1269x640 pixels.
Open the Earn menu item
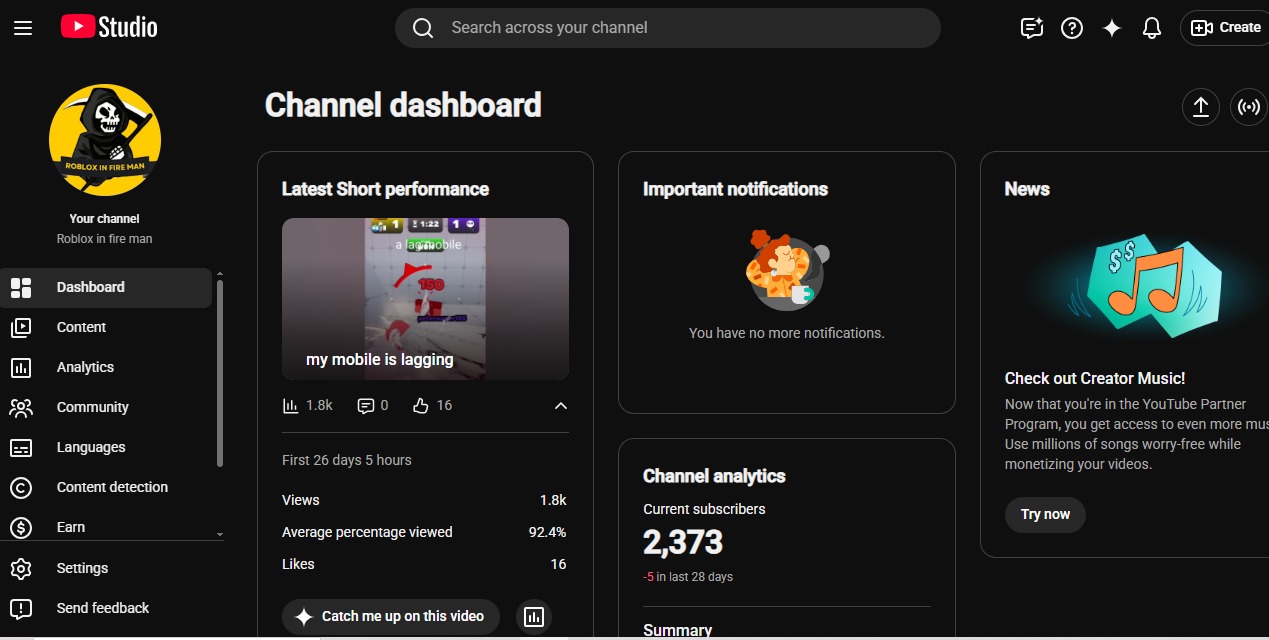click(x=106, y=527)
